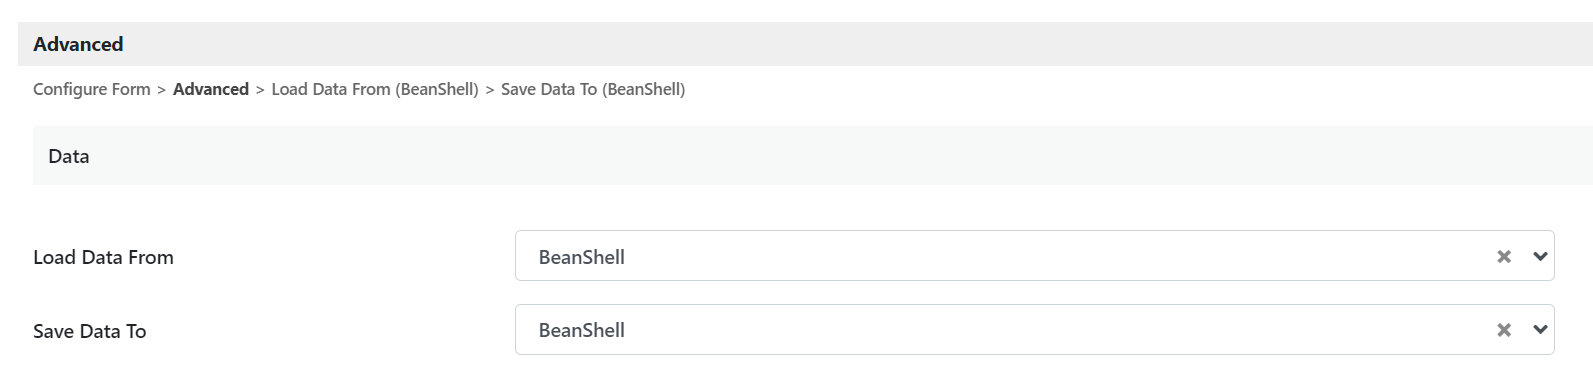Click separator arrow after Configure Form

[162, 90]
